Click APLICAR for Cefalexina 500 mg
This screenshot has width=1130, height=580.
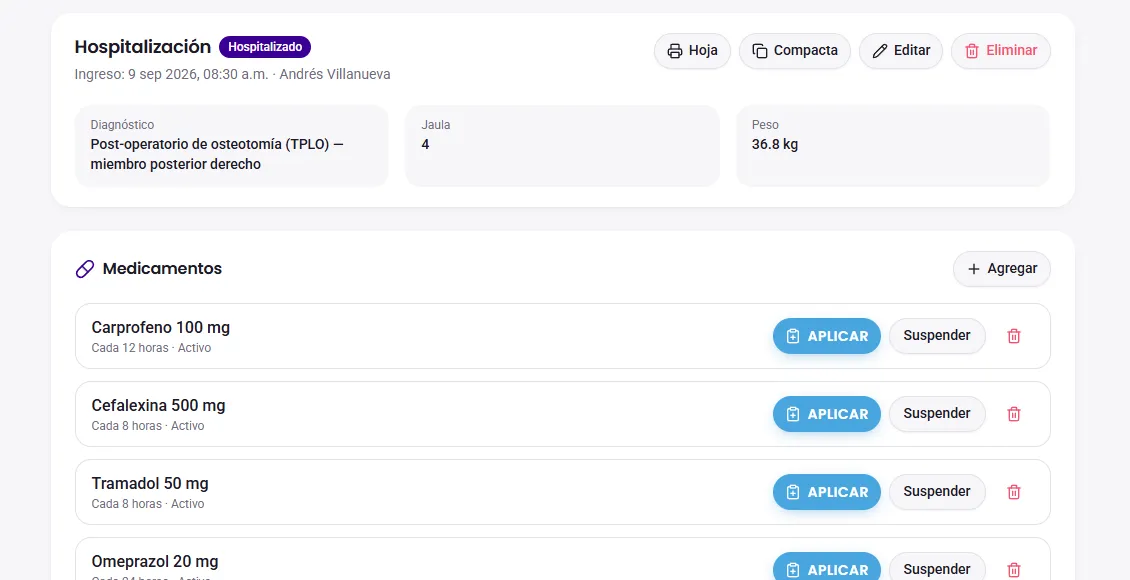pyautogui.click(x=827, y=414)
